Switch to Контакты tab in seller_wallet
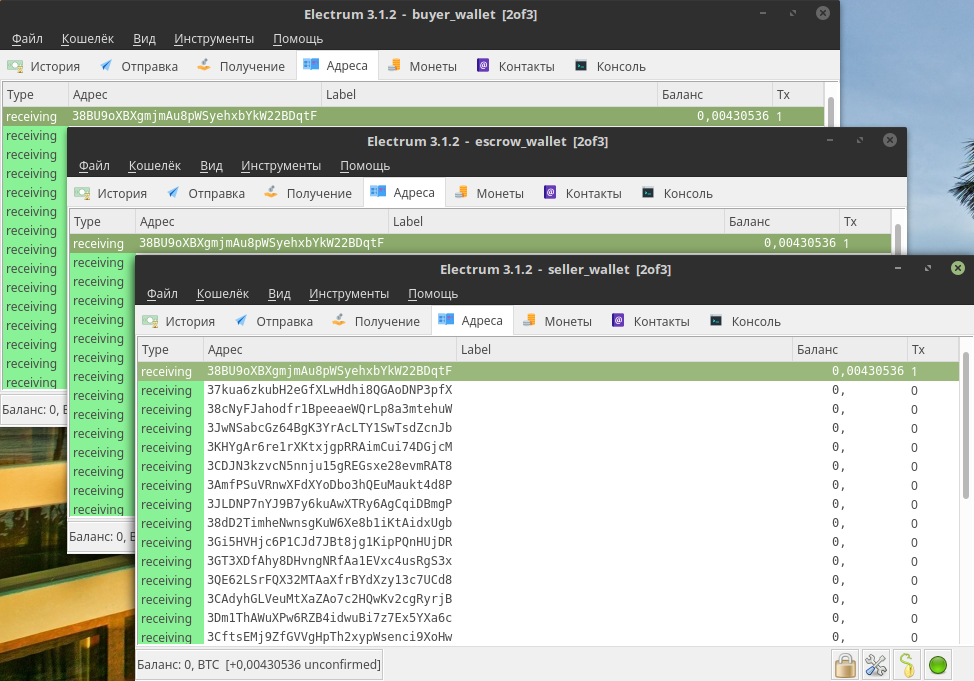This screenshot has height=681, width=974. 651,321
